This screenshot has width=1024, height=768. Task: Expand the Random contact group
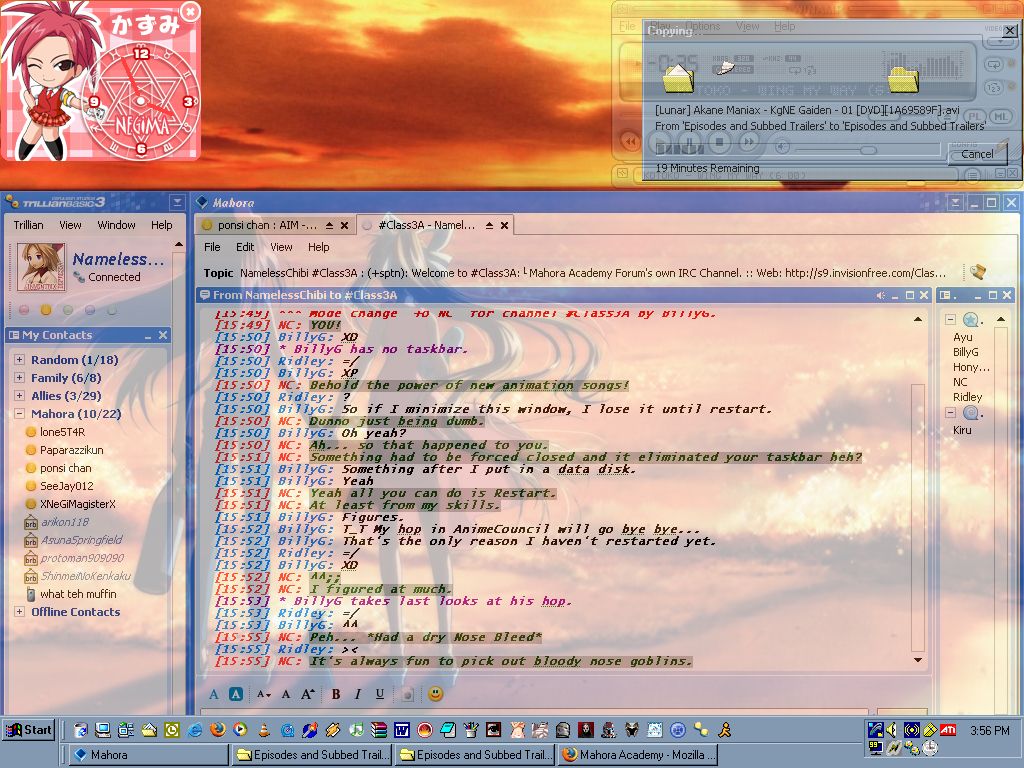pos(19,359)
